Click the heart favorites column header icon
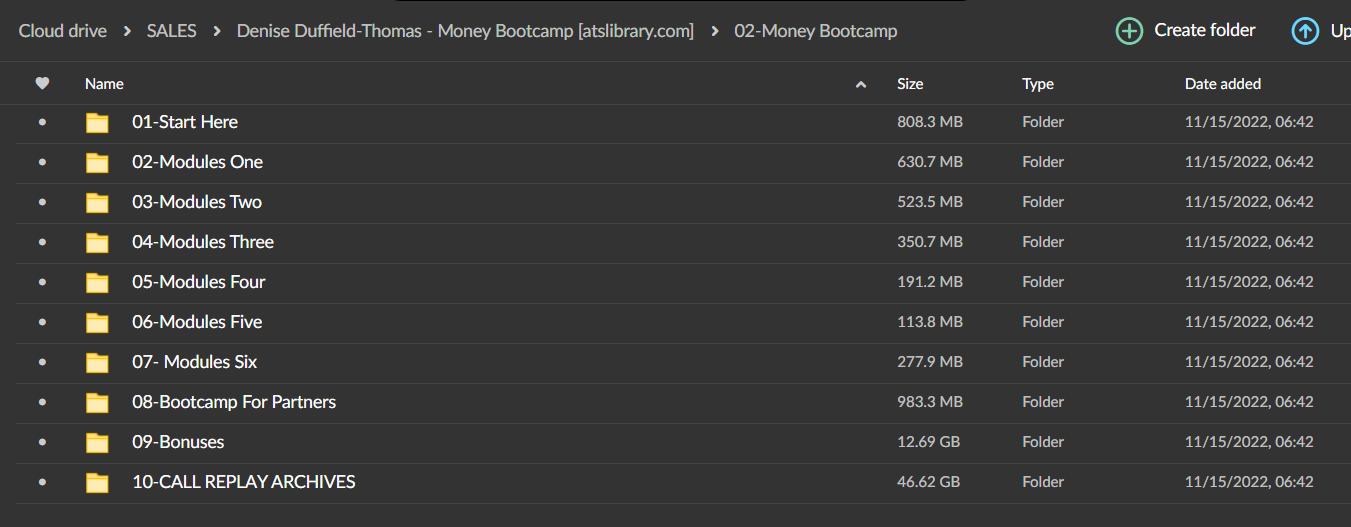The height and width of the screenshot is (527, 1351). [x=42, y=84]
